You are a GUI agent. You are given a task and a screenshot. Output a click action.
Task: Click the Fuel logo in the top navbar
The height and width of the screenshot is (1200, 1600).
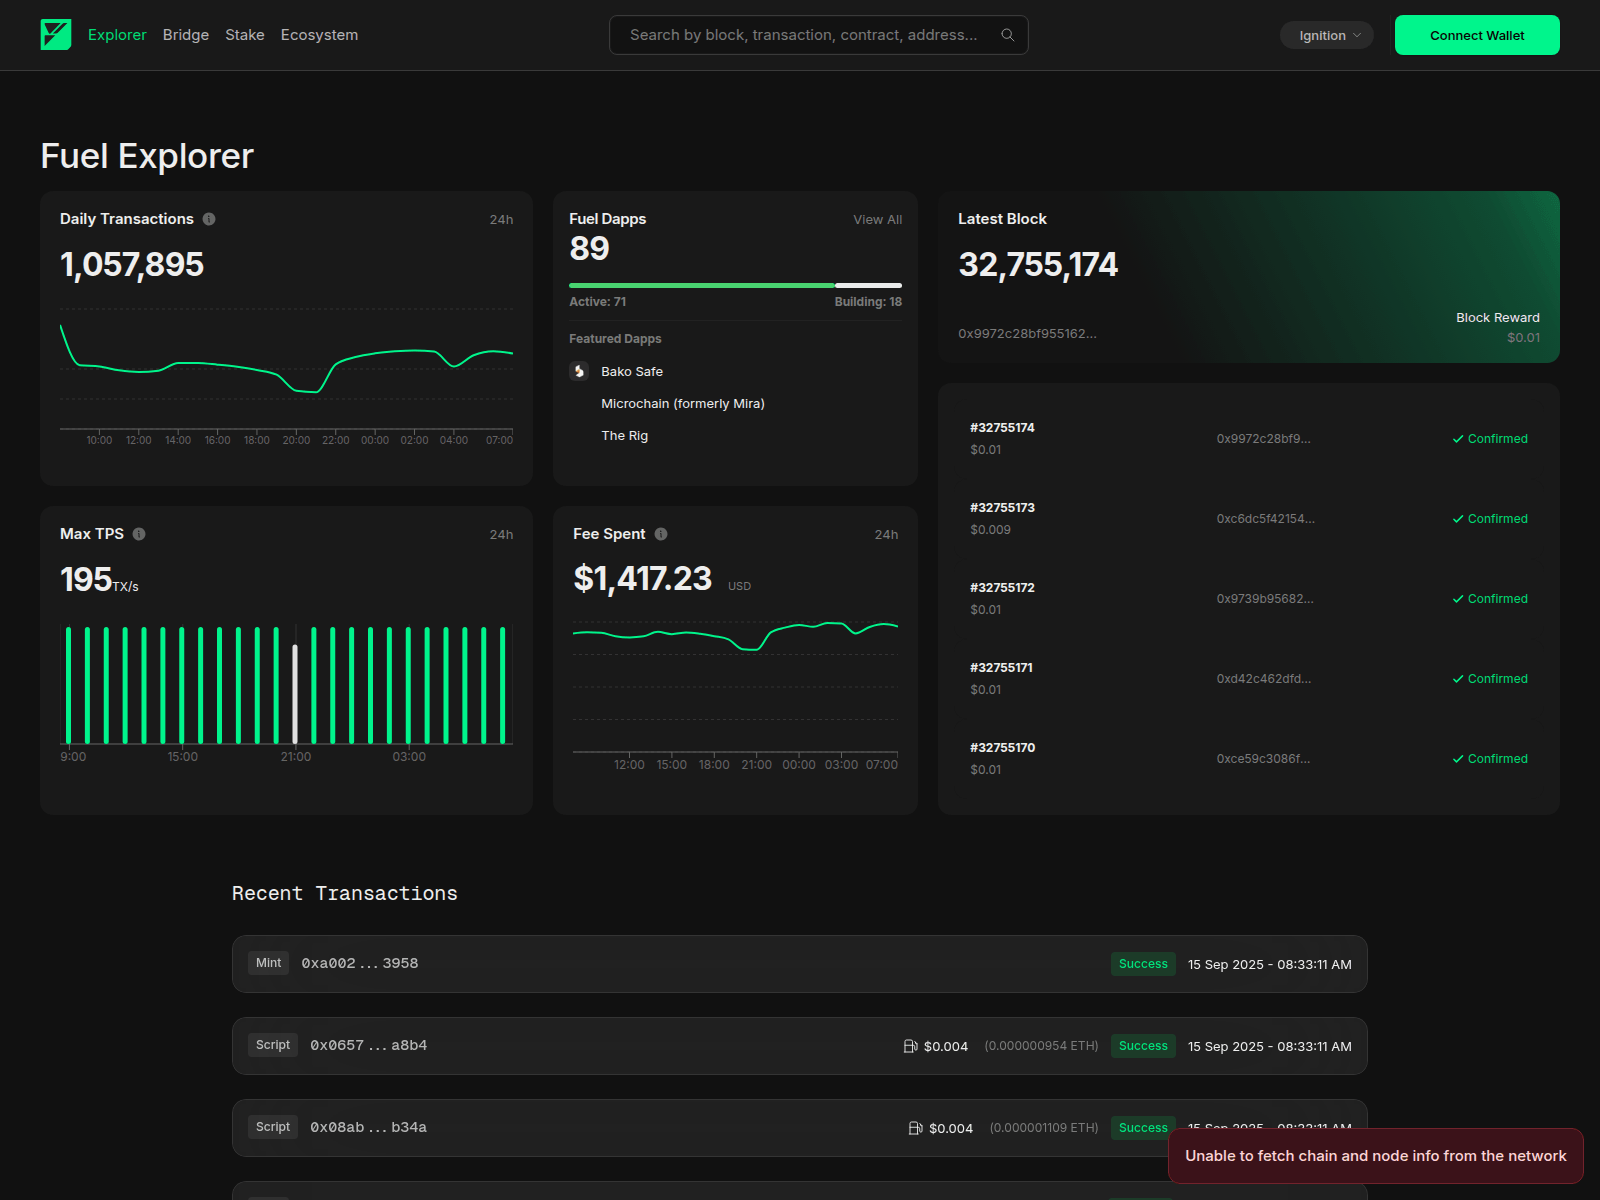57,34
